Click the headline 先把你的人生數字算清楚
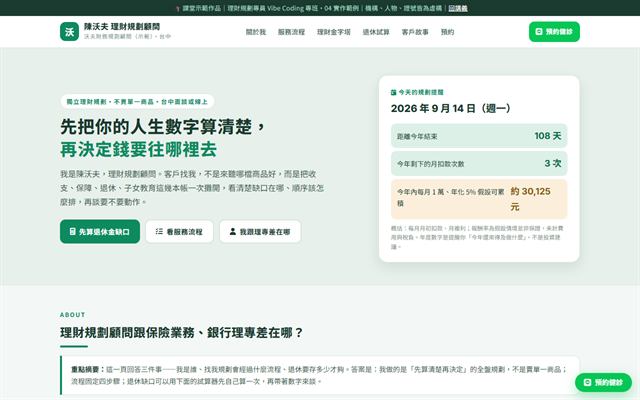Screen dimensions: 640x400 (163, 127)
